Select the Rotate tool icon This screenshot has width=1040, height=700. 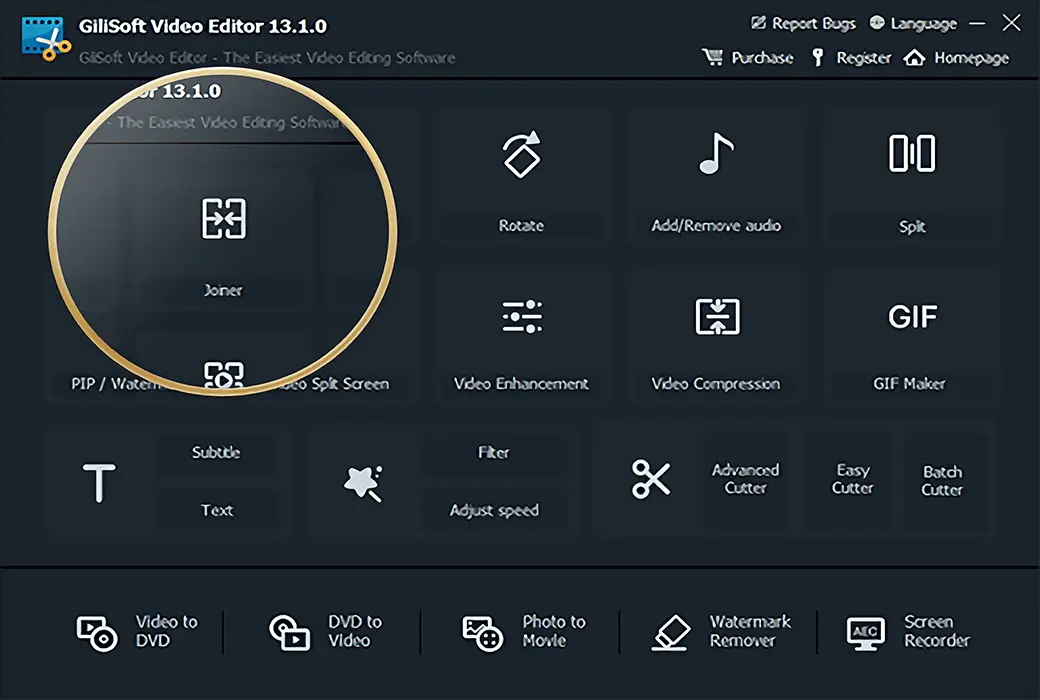[522, 154]
